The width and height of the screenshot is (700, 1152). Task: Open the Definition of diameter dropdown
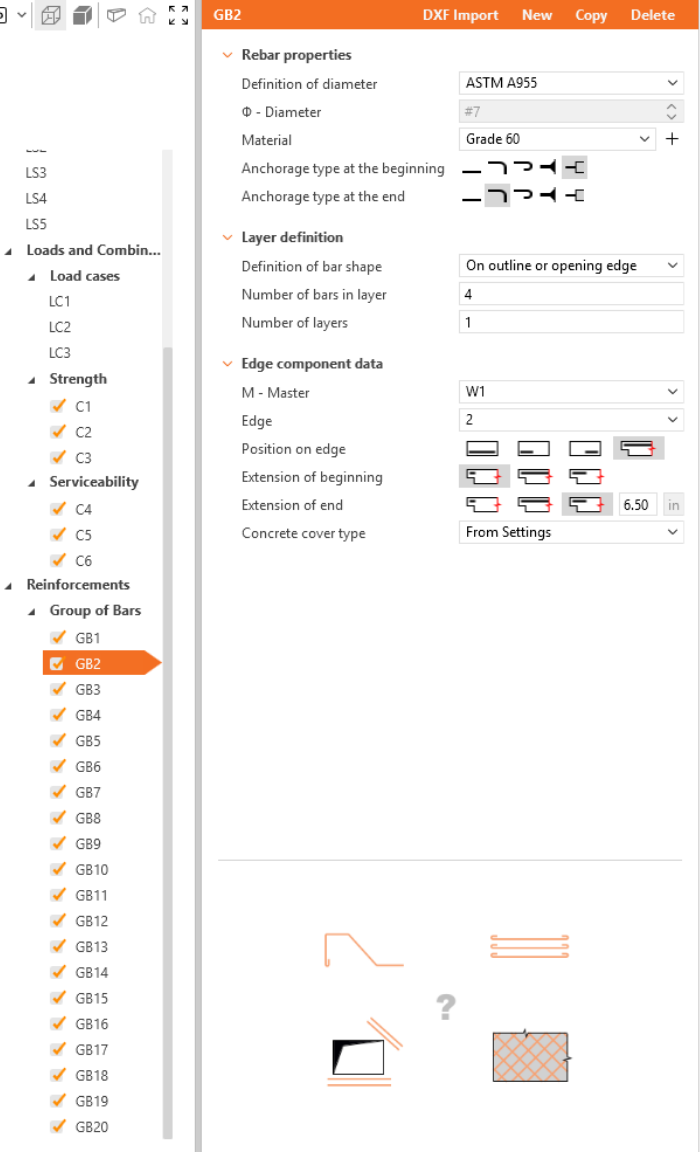tap(571, 83)
